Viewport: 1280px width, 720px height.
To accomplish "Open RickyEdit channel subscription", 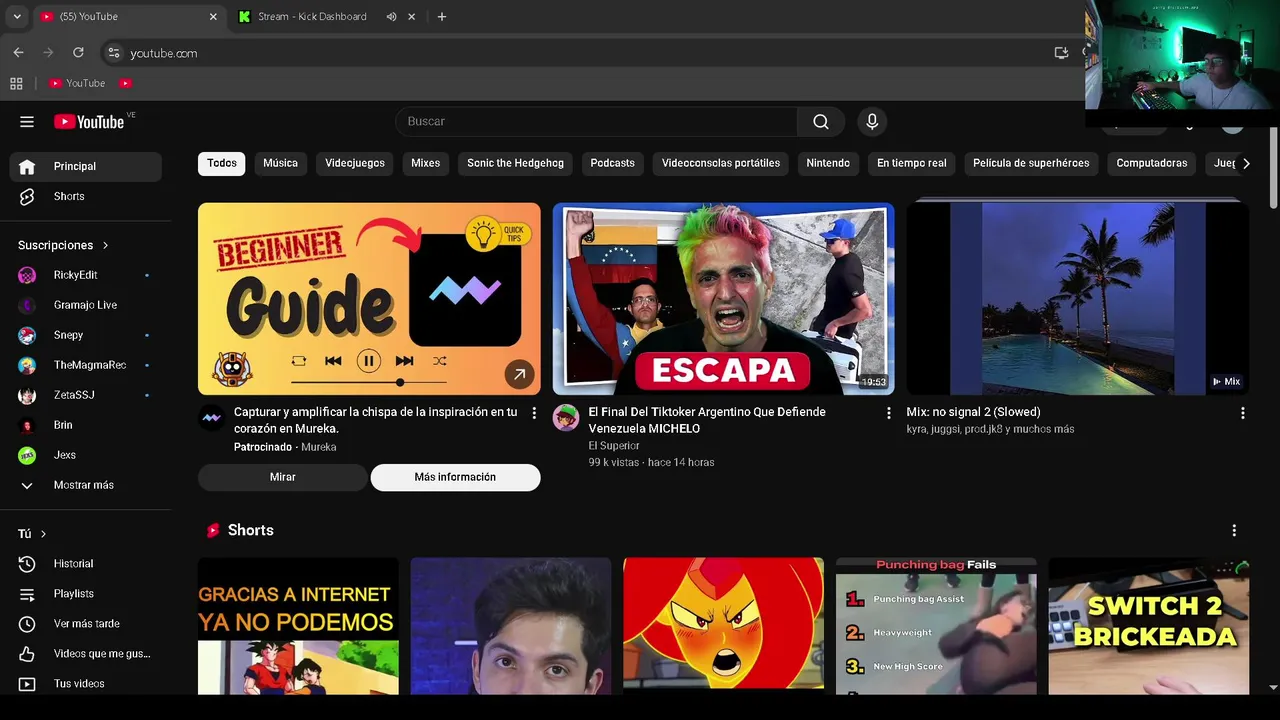I will point(85,275).
